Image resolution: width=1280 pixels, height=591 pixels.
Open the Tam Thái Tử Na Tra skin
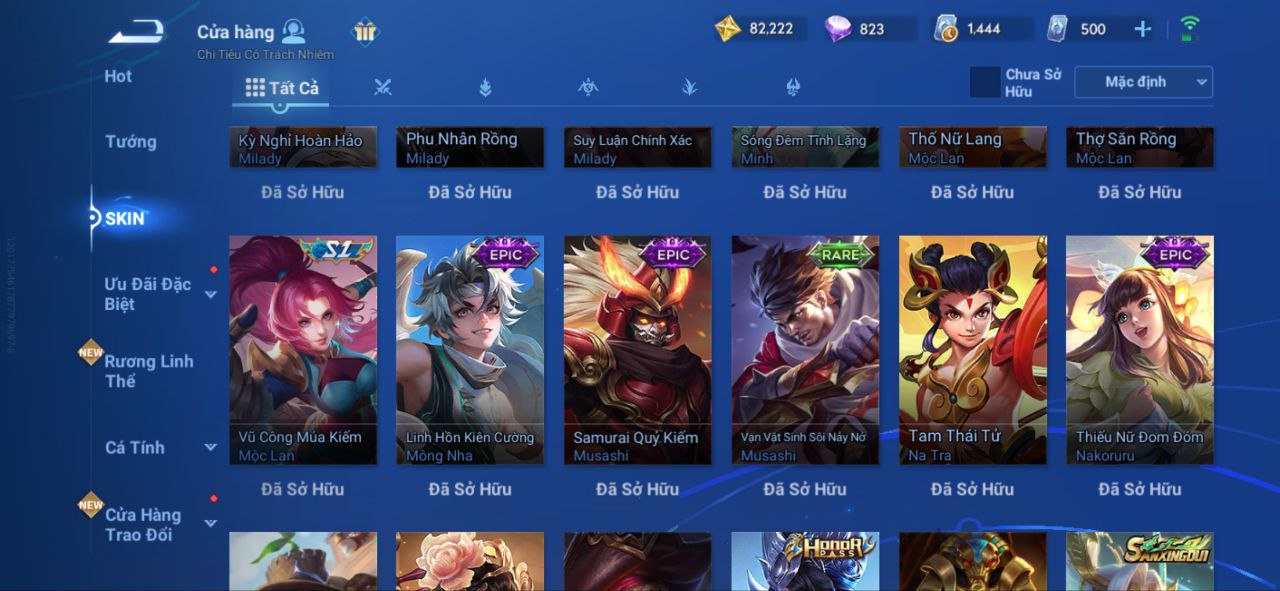pyautogui.click(x=973, y=350)
